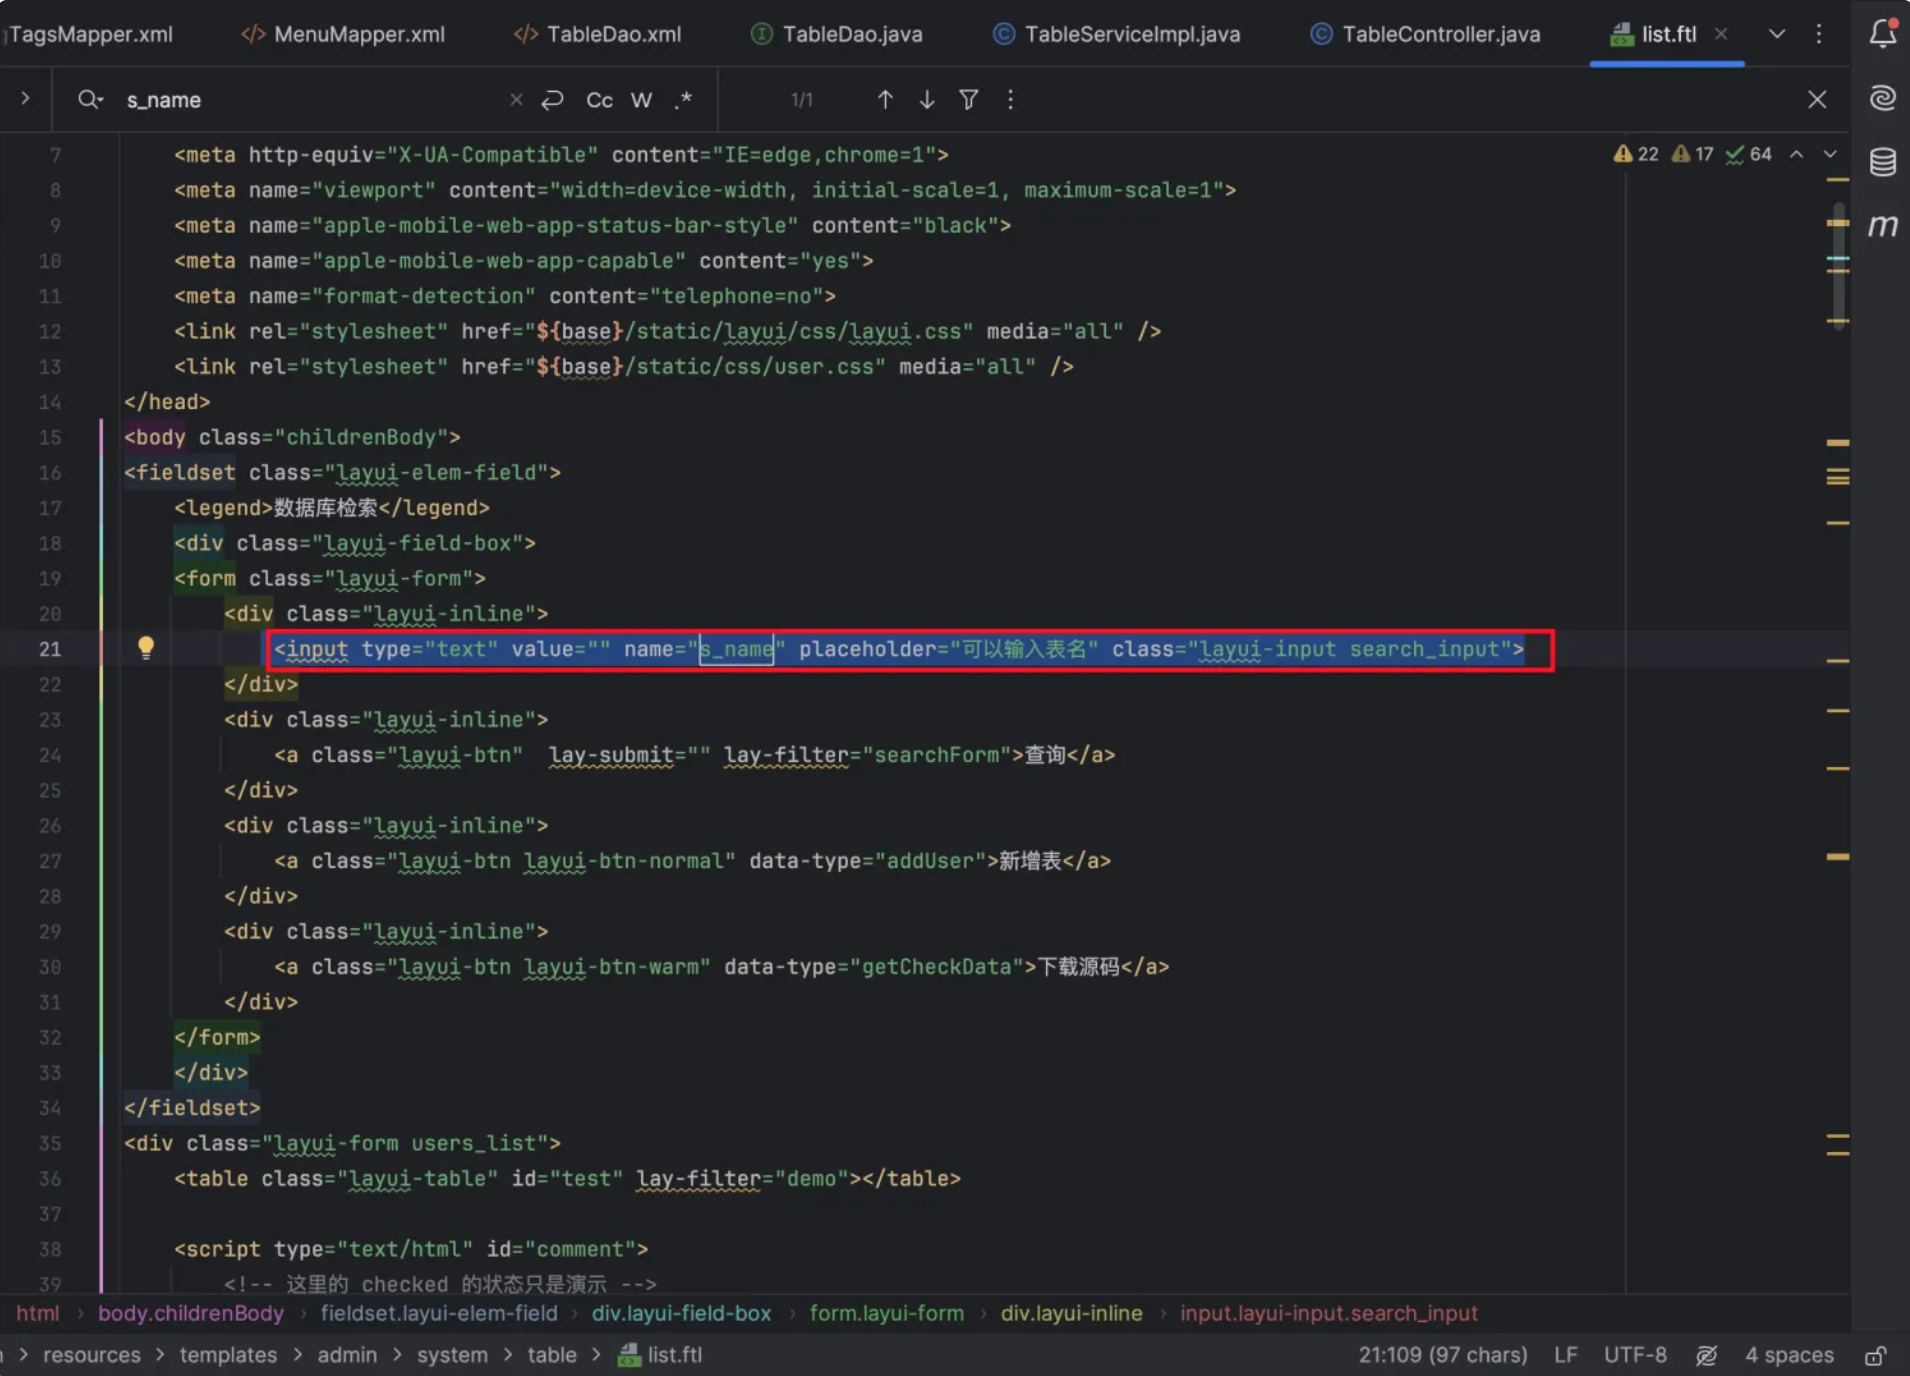Show hidden editor tabs dropdown
Image resolution: width=1910 pixels, height=1376 pixels.
(1777, 34)
